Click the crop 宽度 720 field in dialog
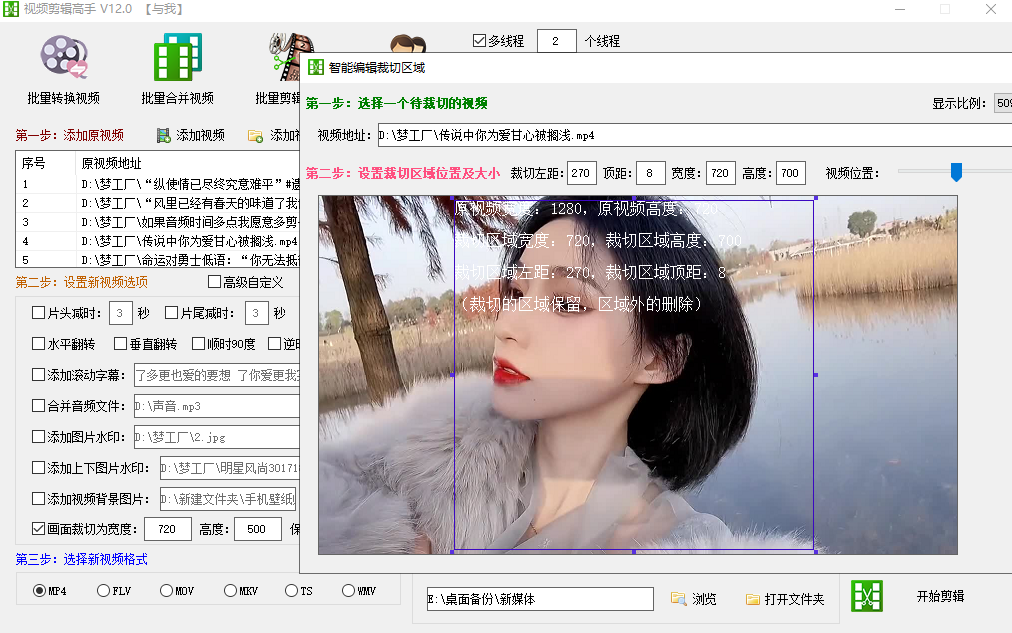The image size is (1012, 633). point(721,173)
